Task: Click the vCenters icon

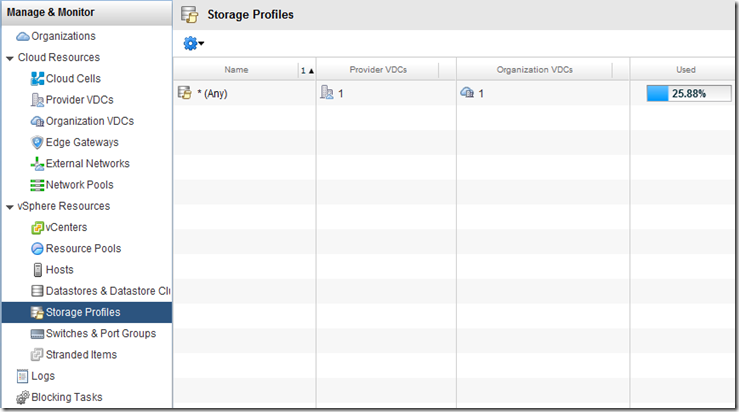Action: coord(38,227)
